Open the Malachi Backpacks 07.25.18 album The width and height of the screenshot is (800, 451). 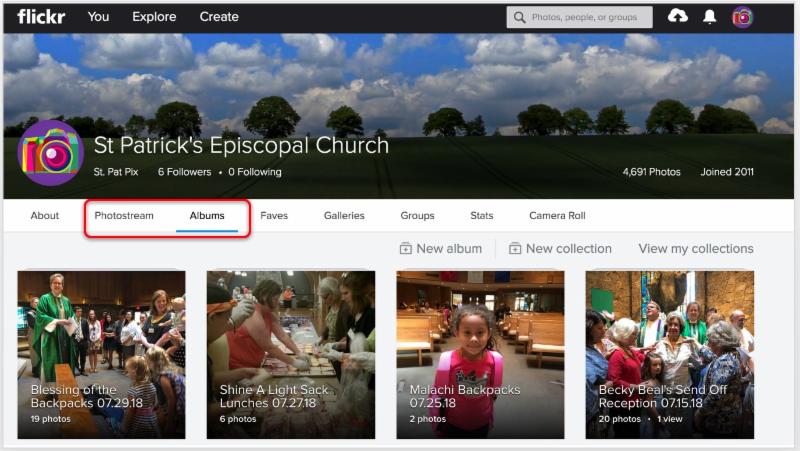click(x=480, y=355)
